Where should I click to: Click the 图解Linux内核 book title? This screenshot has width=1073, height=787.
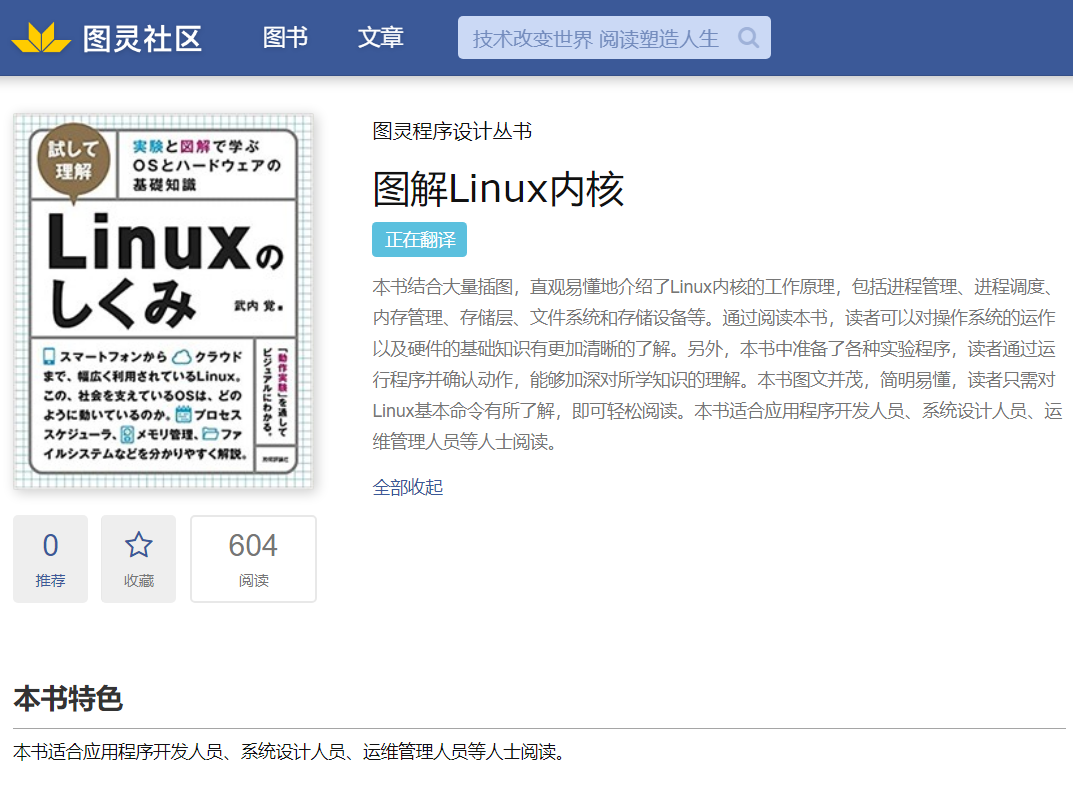click(498, 190)
